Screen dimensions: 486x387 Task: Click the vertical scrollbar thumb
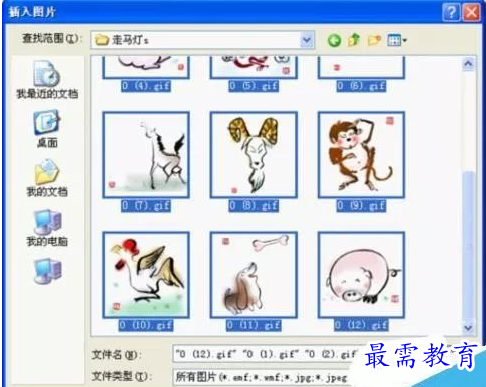468,247
